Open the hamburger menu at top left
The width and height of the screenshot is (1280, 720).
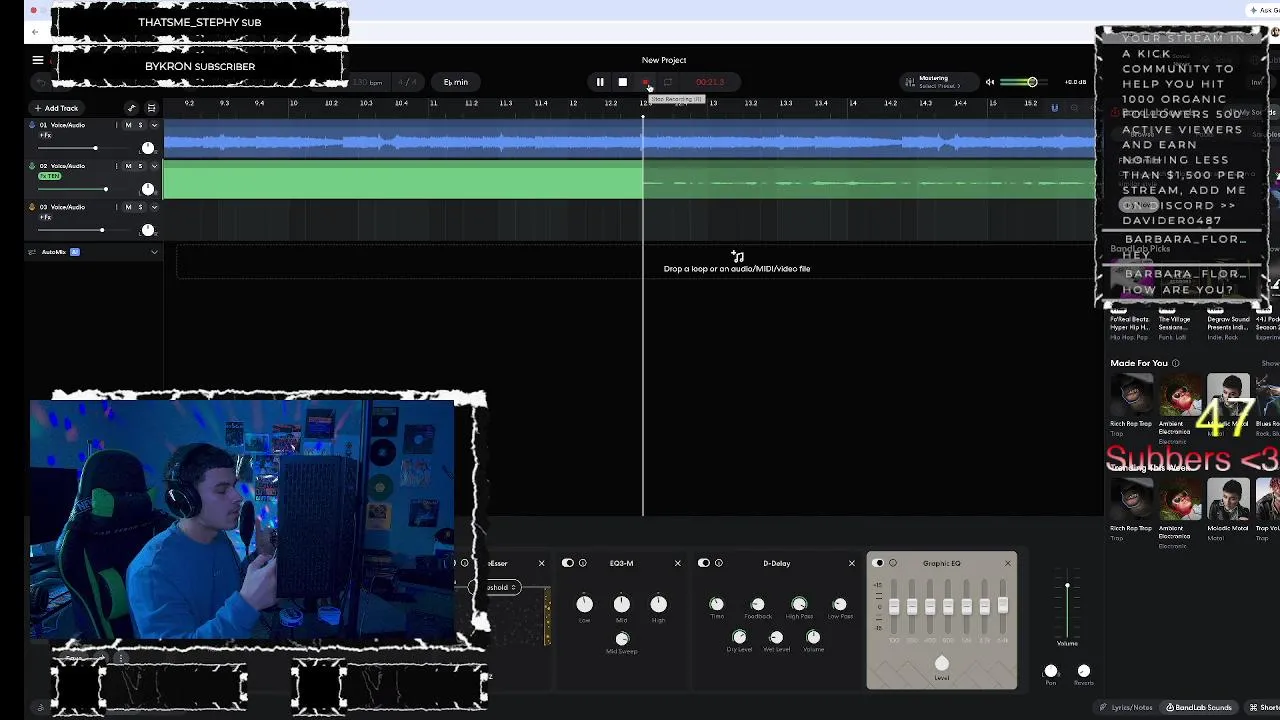tap(37, 60)
